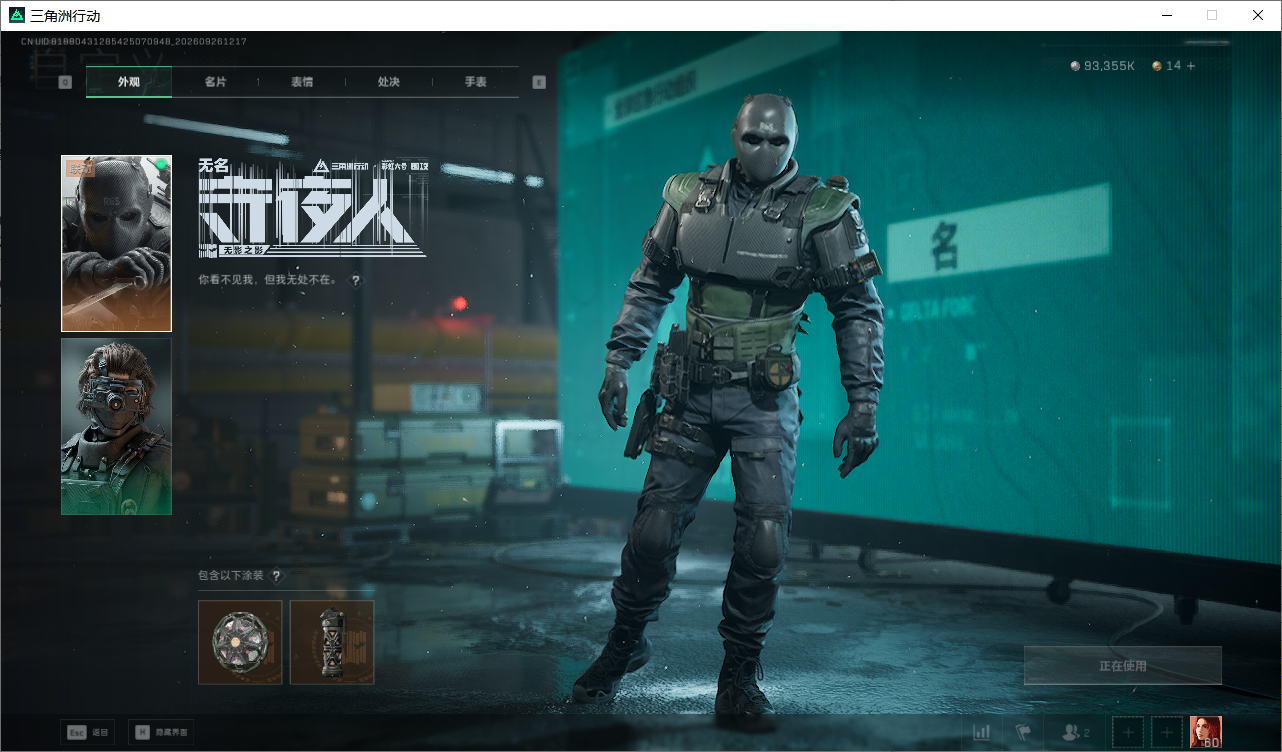
Task: Open the statistics bar chart icon
Action: tap(982, 733)
